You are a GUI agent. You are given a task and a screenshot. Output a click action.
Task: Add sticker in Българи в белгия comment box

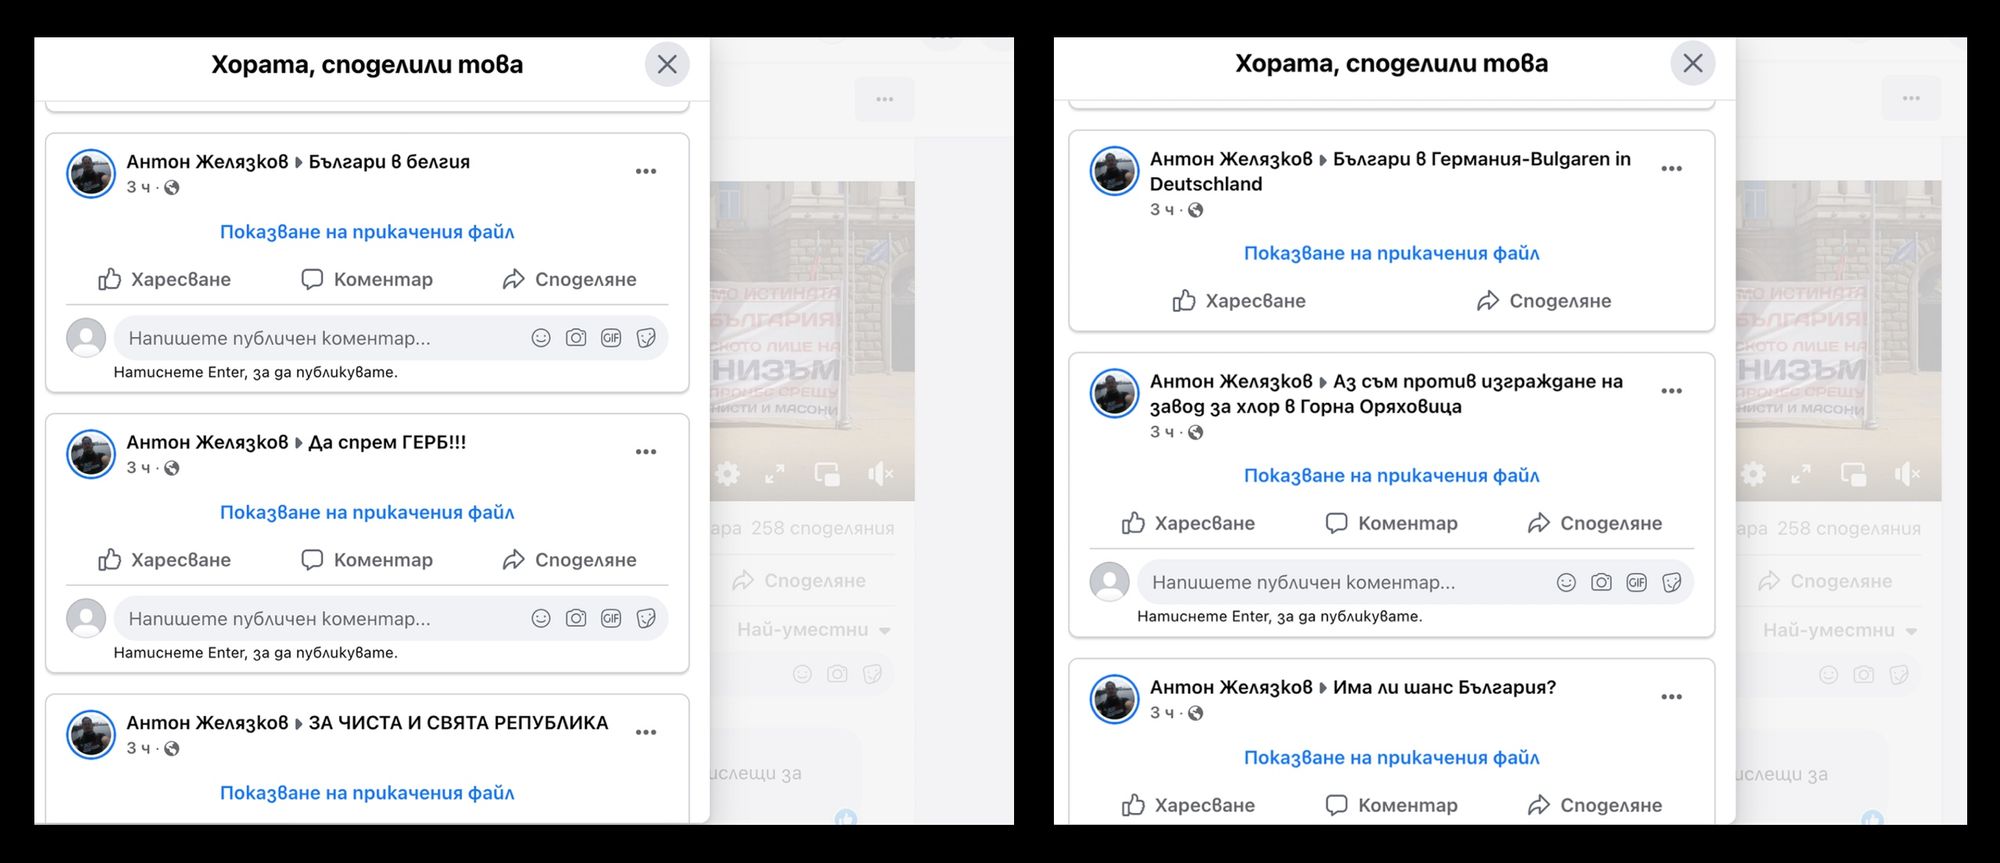(x=646, y=338)
